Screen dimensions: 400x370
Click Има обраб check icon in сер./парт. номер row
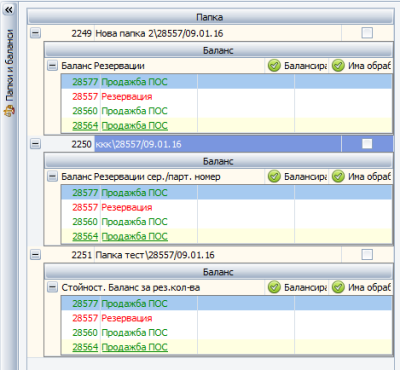tap(338, 177)
